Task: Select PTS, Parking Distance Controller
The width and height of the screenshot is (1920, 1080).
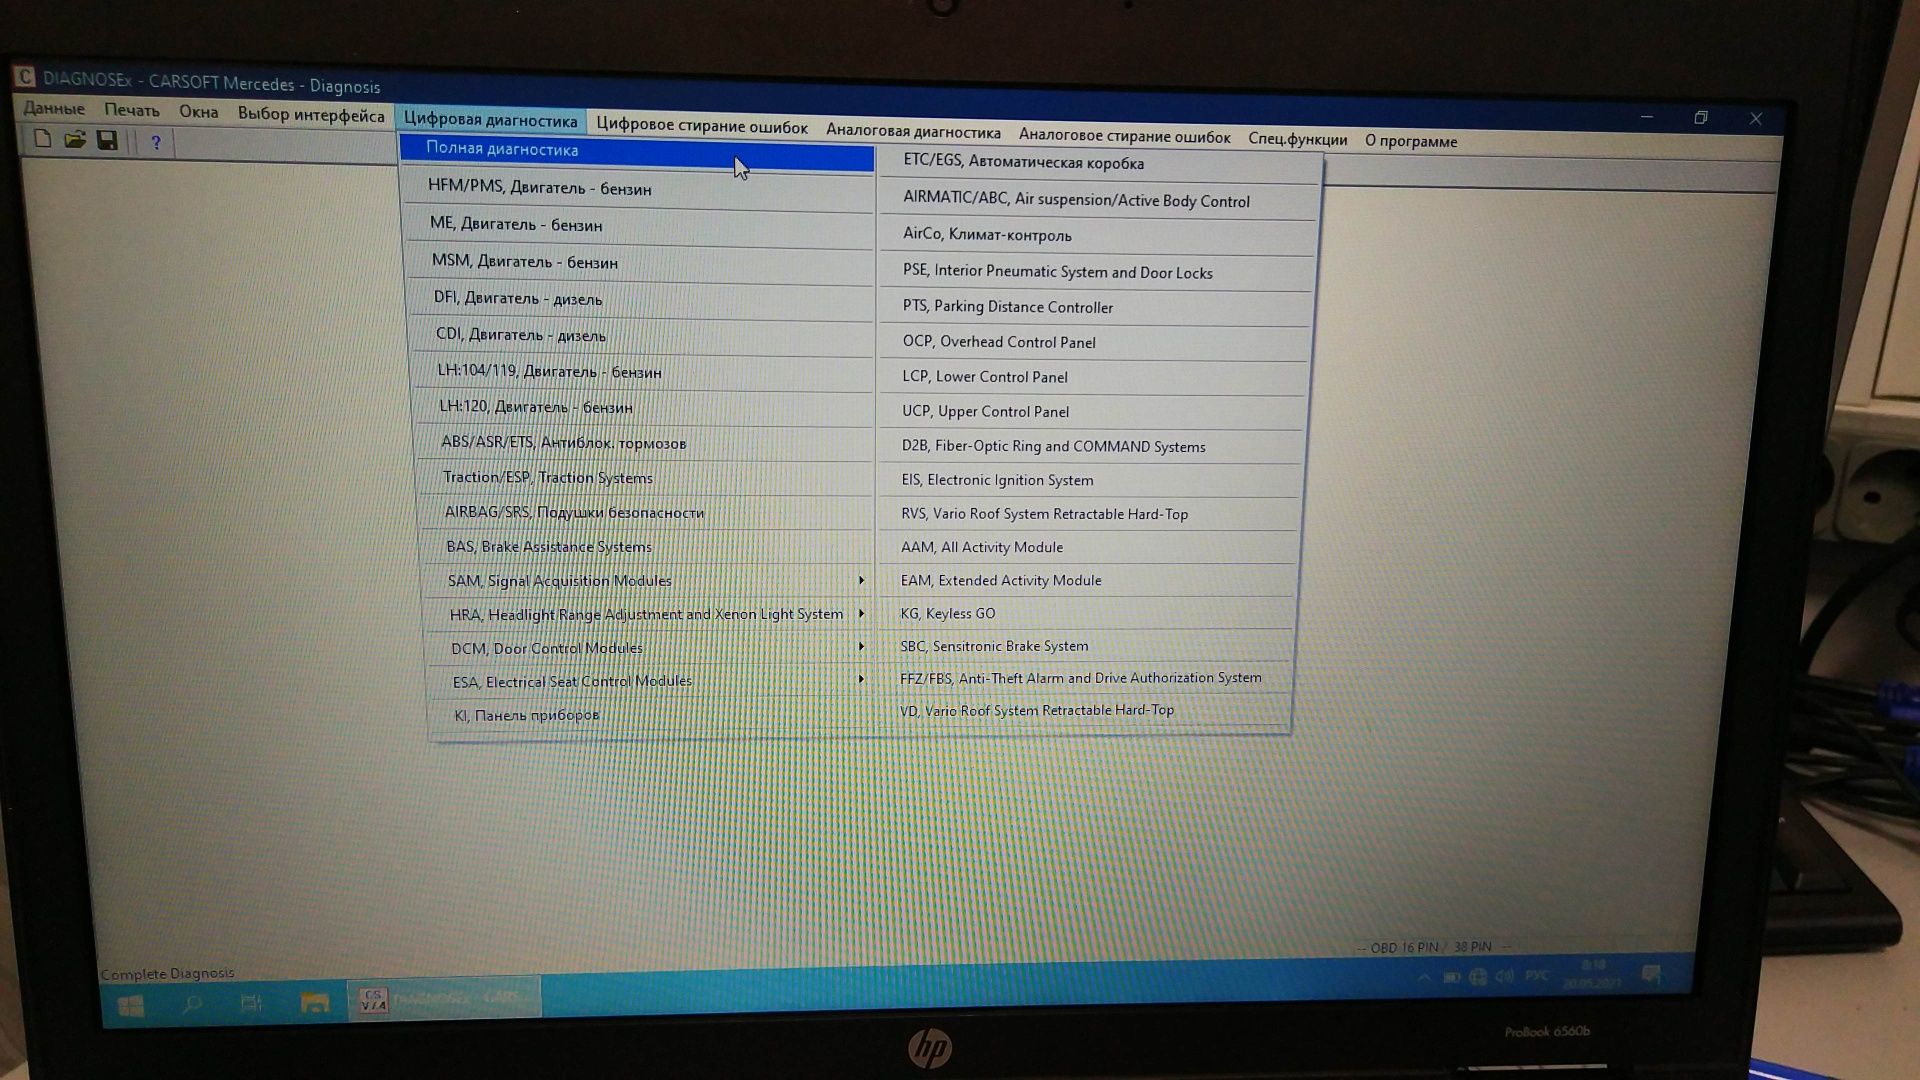Action: click(1095, 308)
